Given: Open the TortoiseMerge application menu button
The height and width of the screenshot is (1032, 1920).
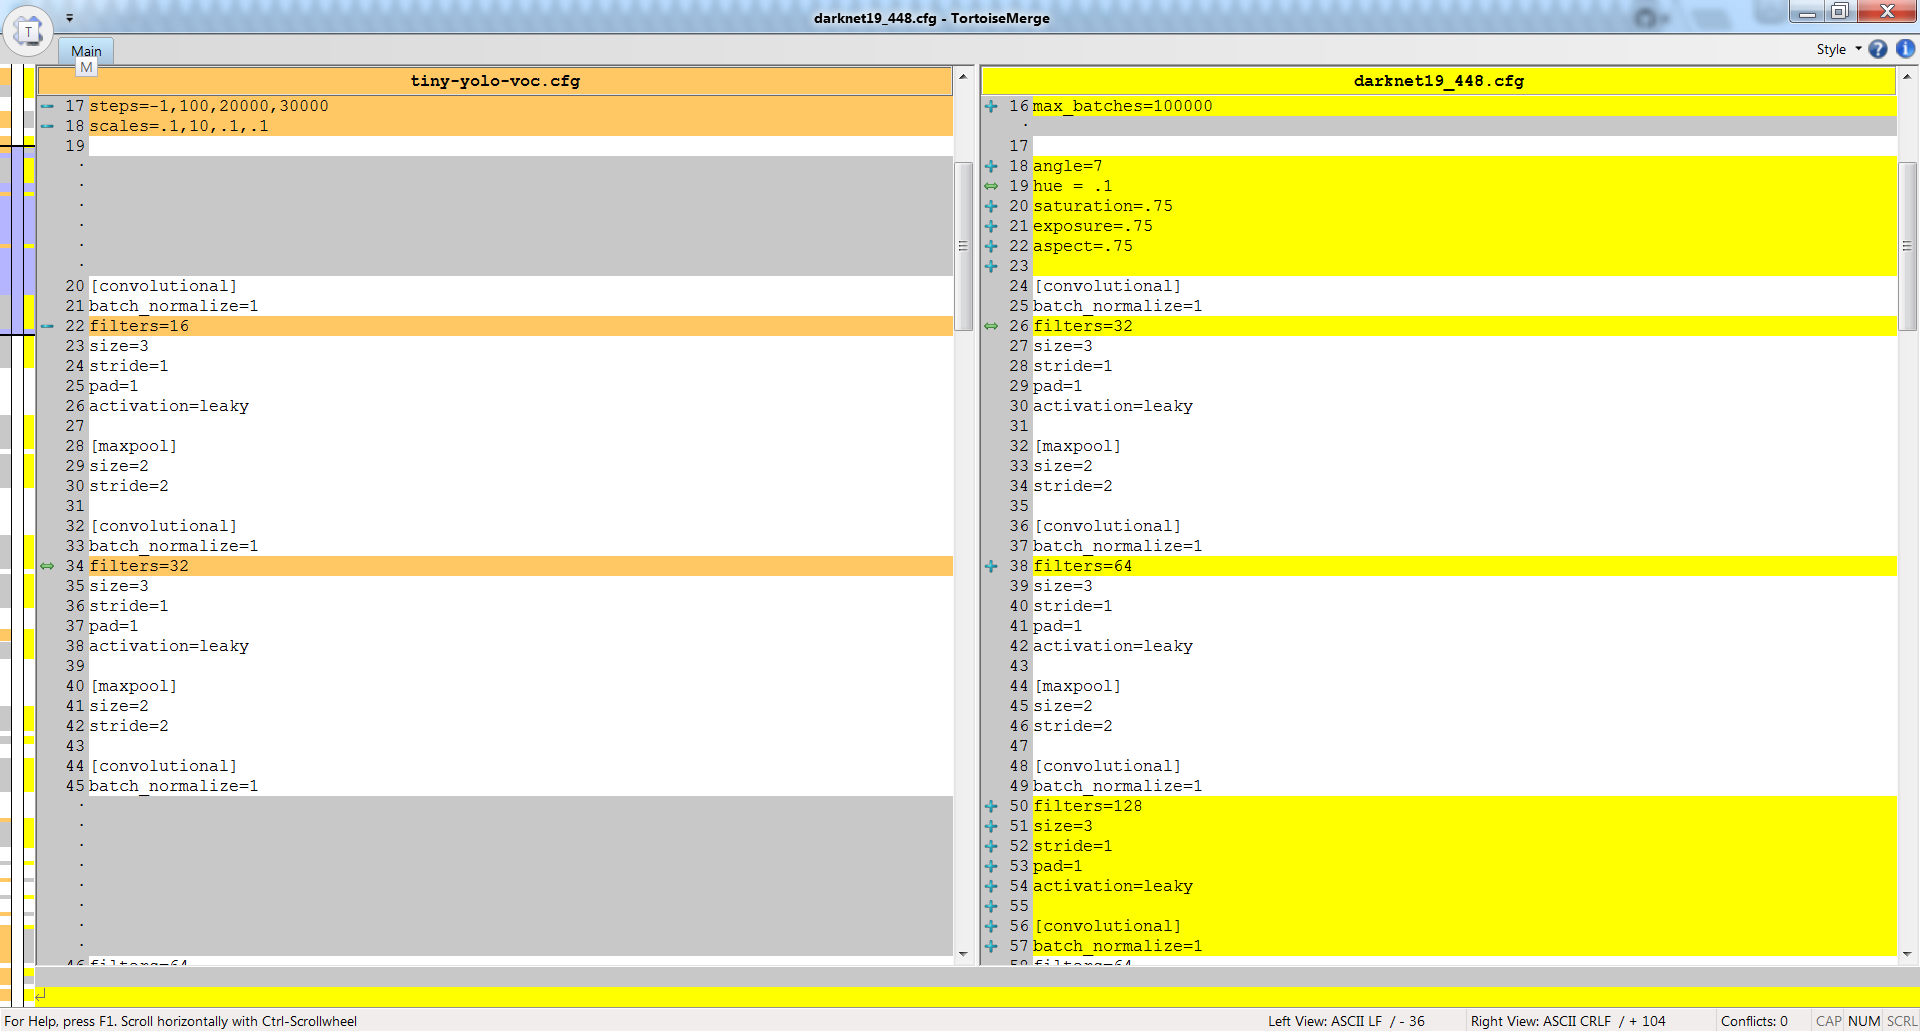Looking at the screenshot, I should tap(28, 31).
